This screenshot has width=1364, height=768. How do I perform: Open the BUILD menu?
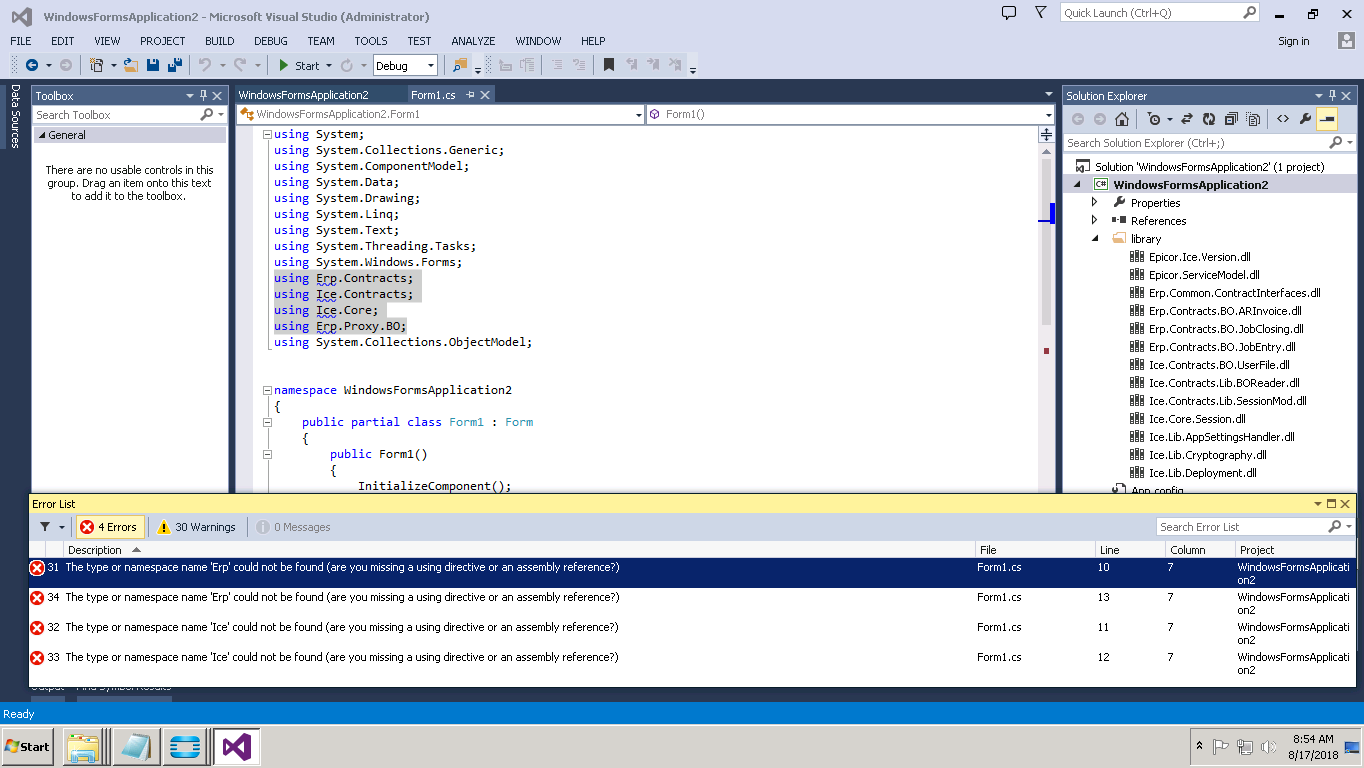pyautogui.click(x=220, y=41)
